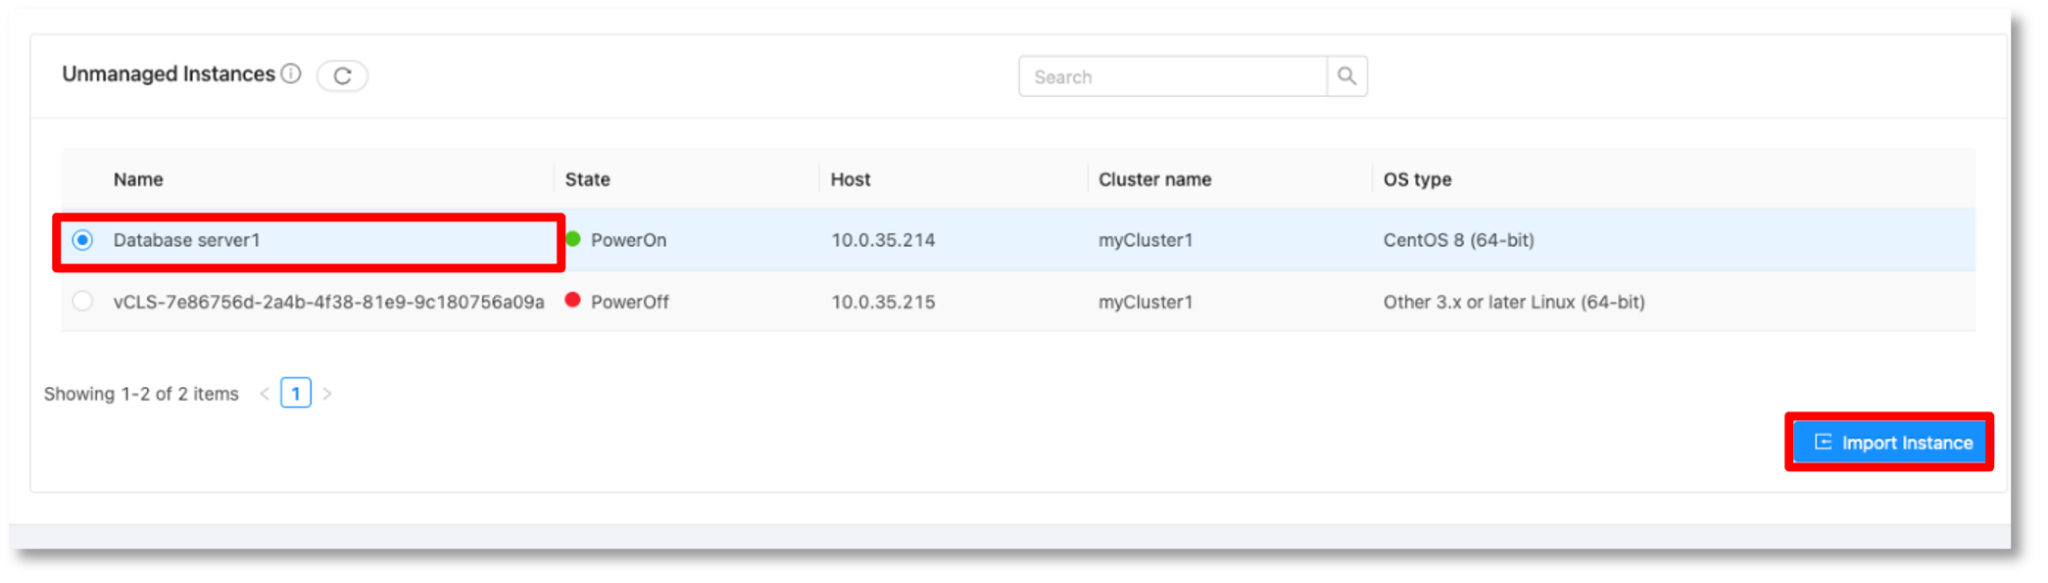Click page number 1 in pagination
The width and height of the screenshot is (2048, 583).
tap(296, 392)
